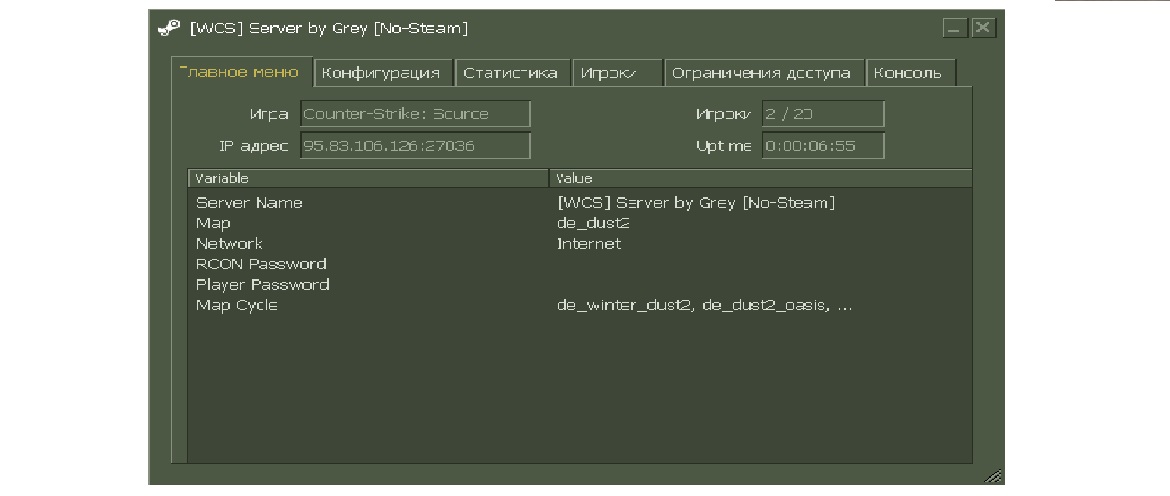Minimize the server window

pos(955,28)
